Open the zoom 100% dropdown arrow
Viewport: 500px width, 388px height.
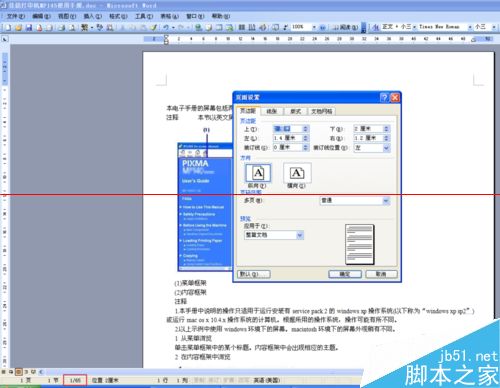point(314,27)
